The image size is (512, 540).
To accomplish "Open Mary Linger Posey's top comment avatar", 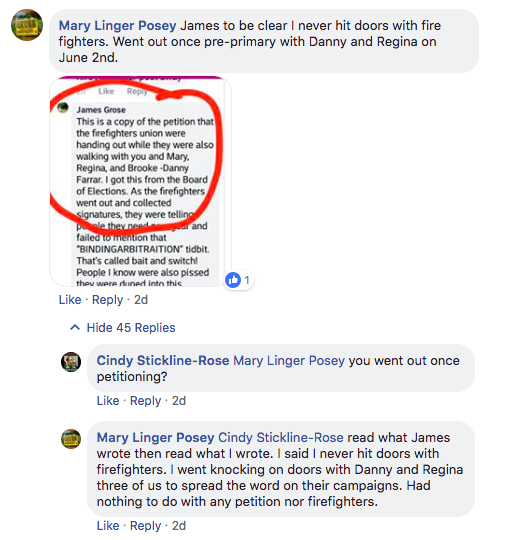I will pos(27,25).
